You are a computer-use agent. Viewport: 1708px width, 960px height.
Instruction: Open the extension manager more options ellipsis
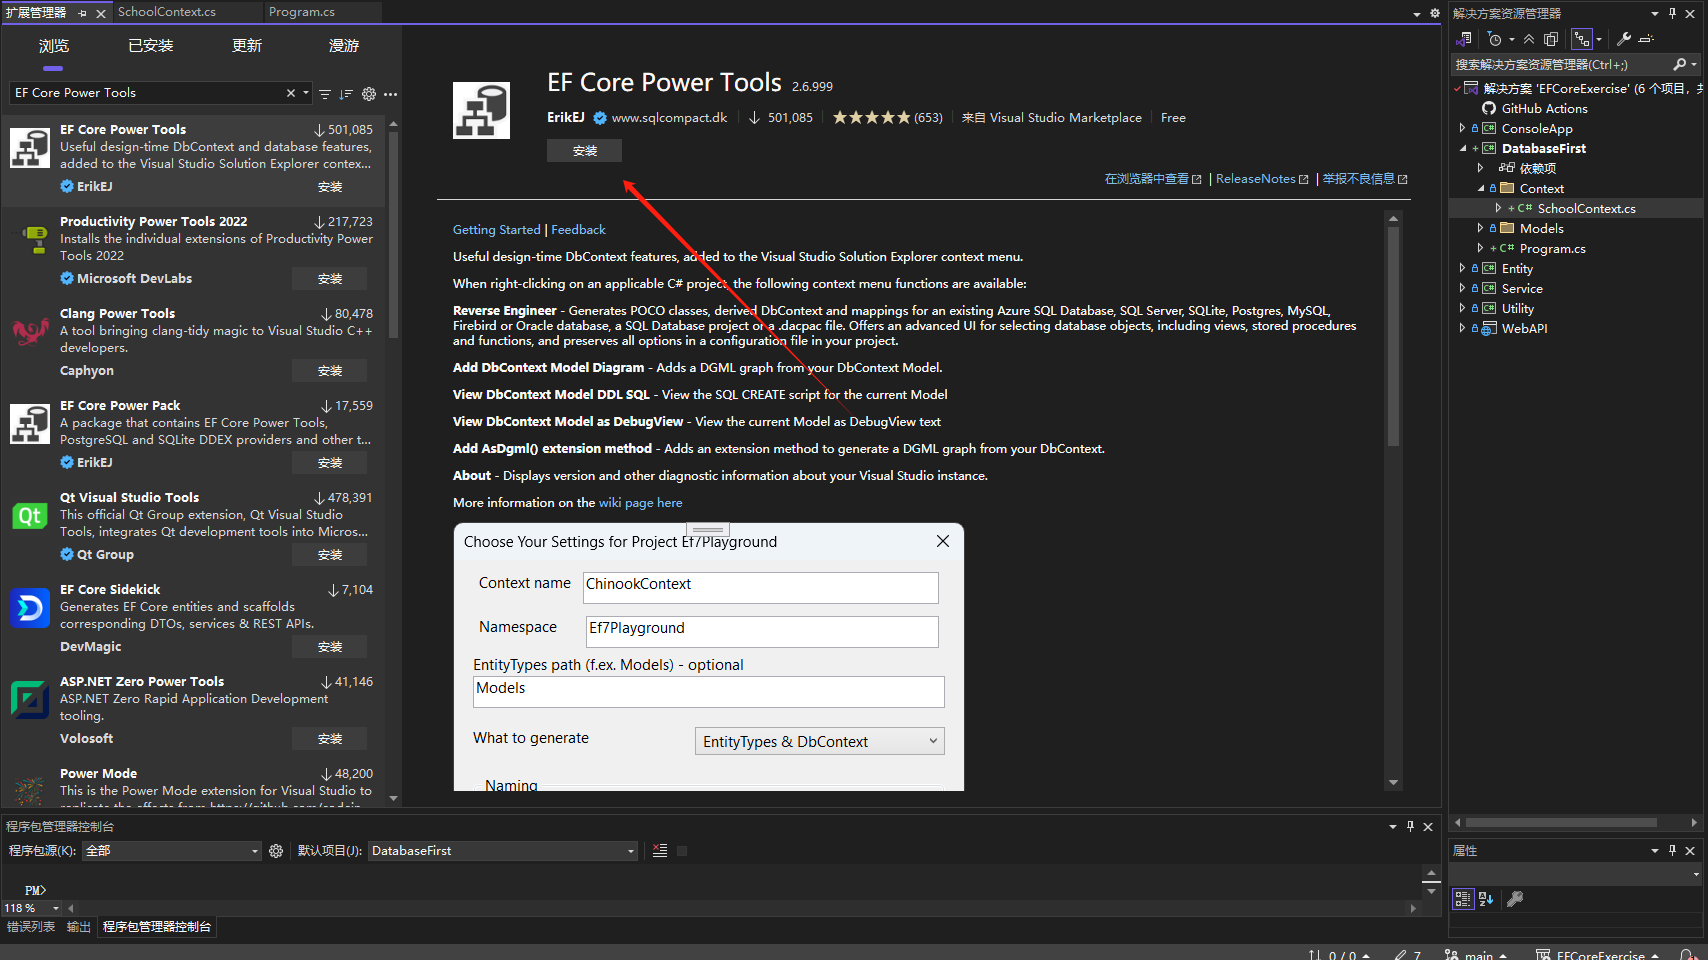[x=390, y=94]
